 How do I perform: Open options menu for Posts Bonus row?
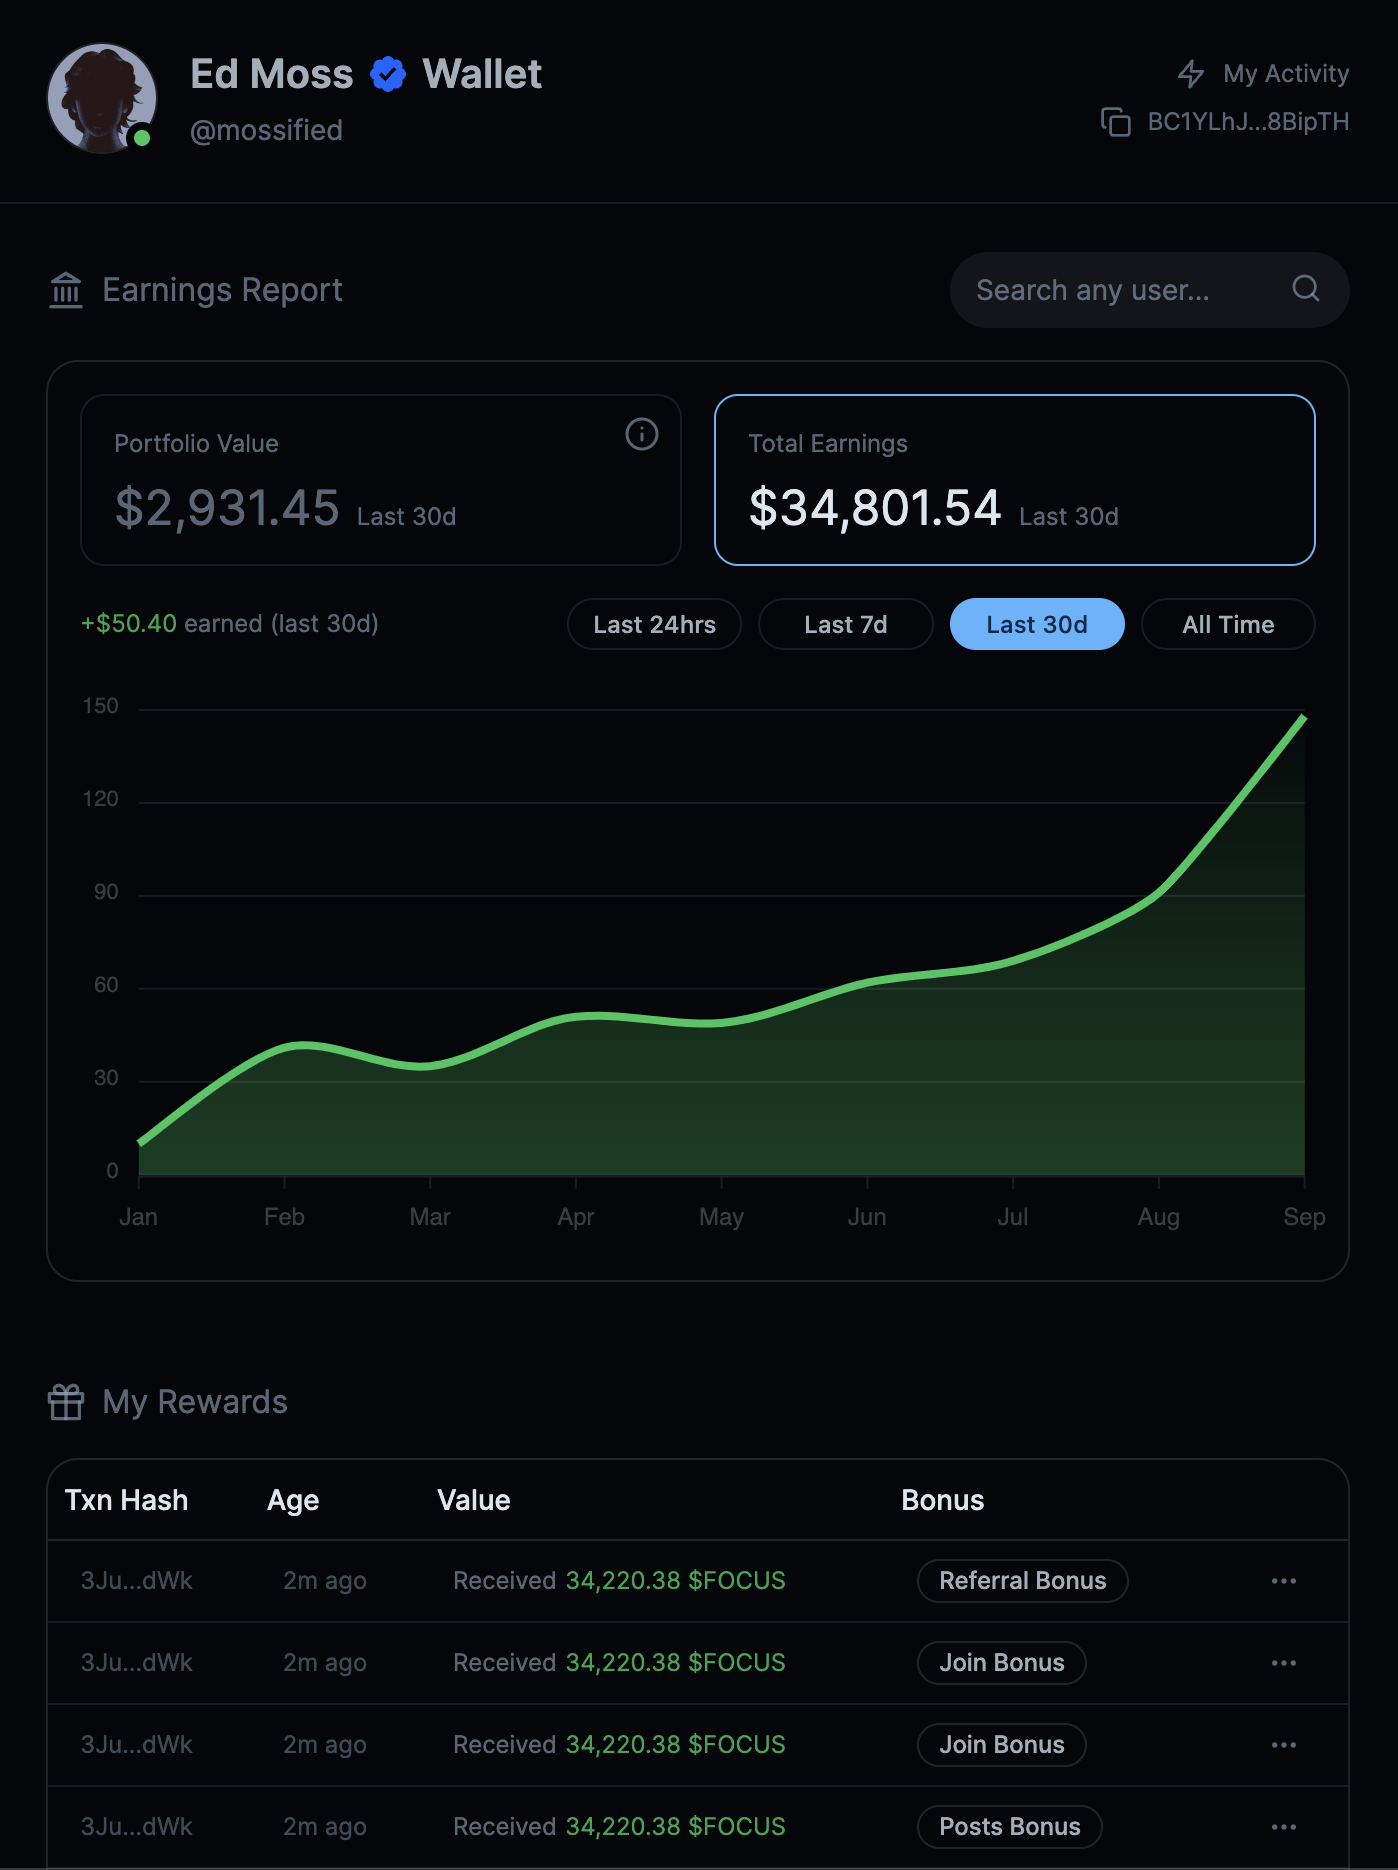click(x=1283, y=1827)
